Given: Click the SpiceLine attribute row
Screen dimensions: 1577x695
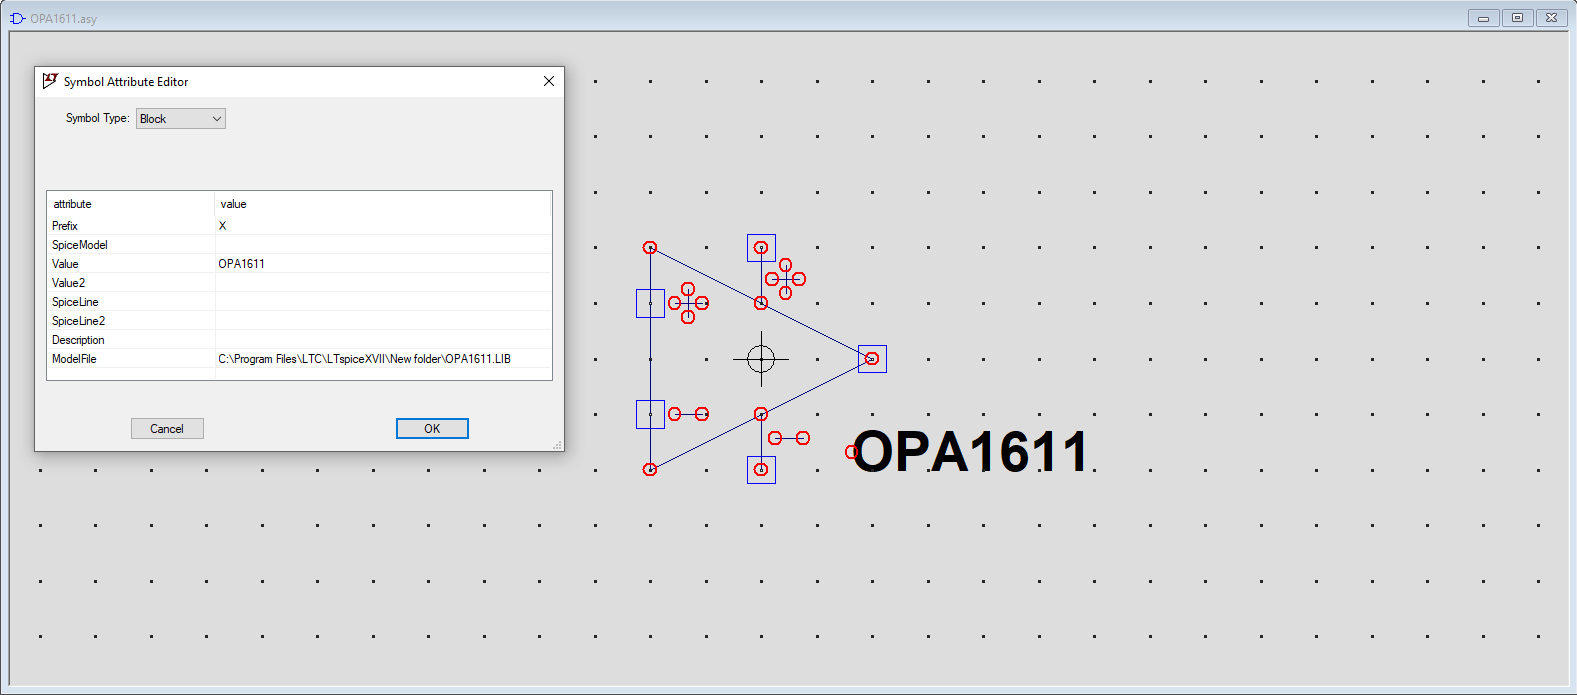Looking at the screenshot, I should pos(299,301).
